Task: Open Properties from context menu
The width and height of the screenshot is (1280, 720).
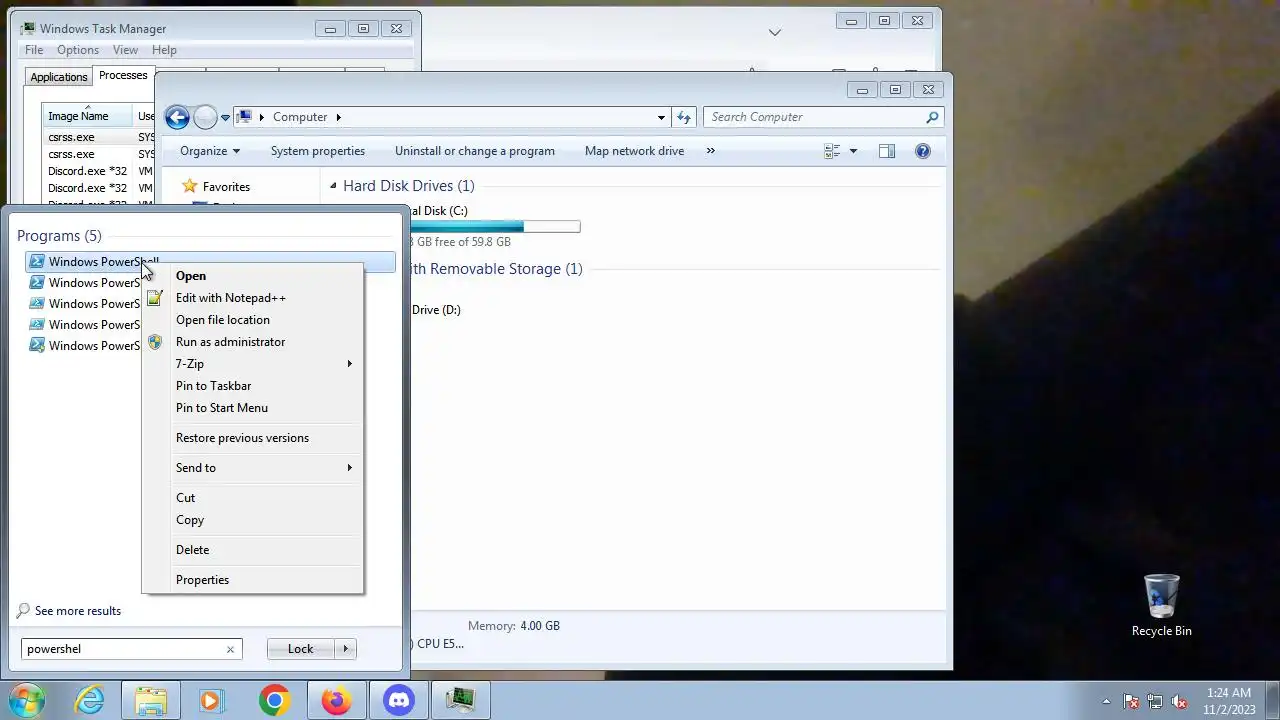Action: [x=252, y=580]
